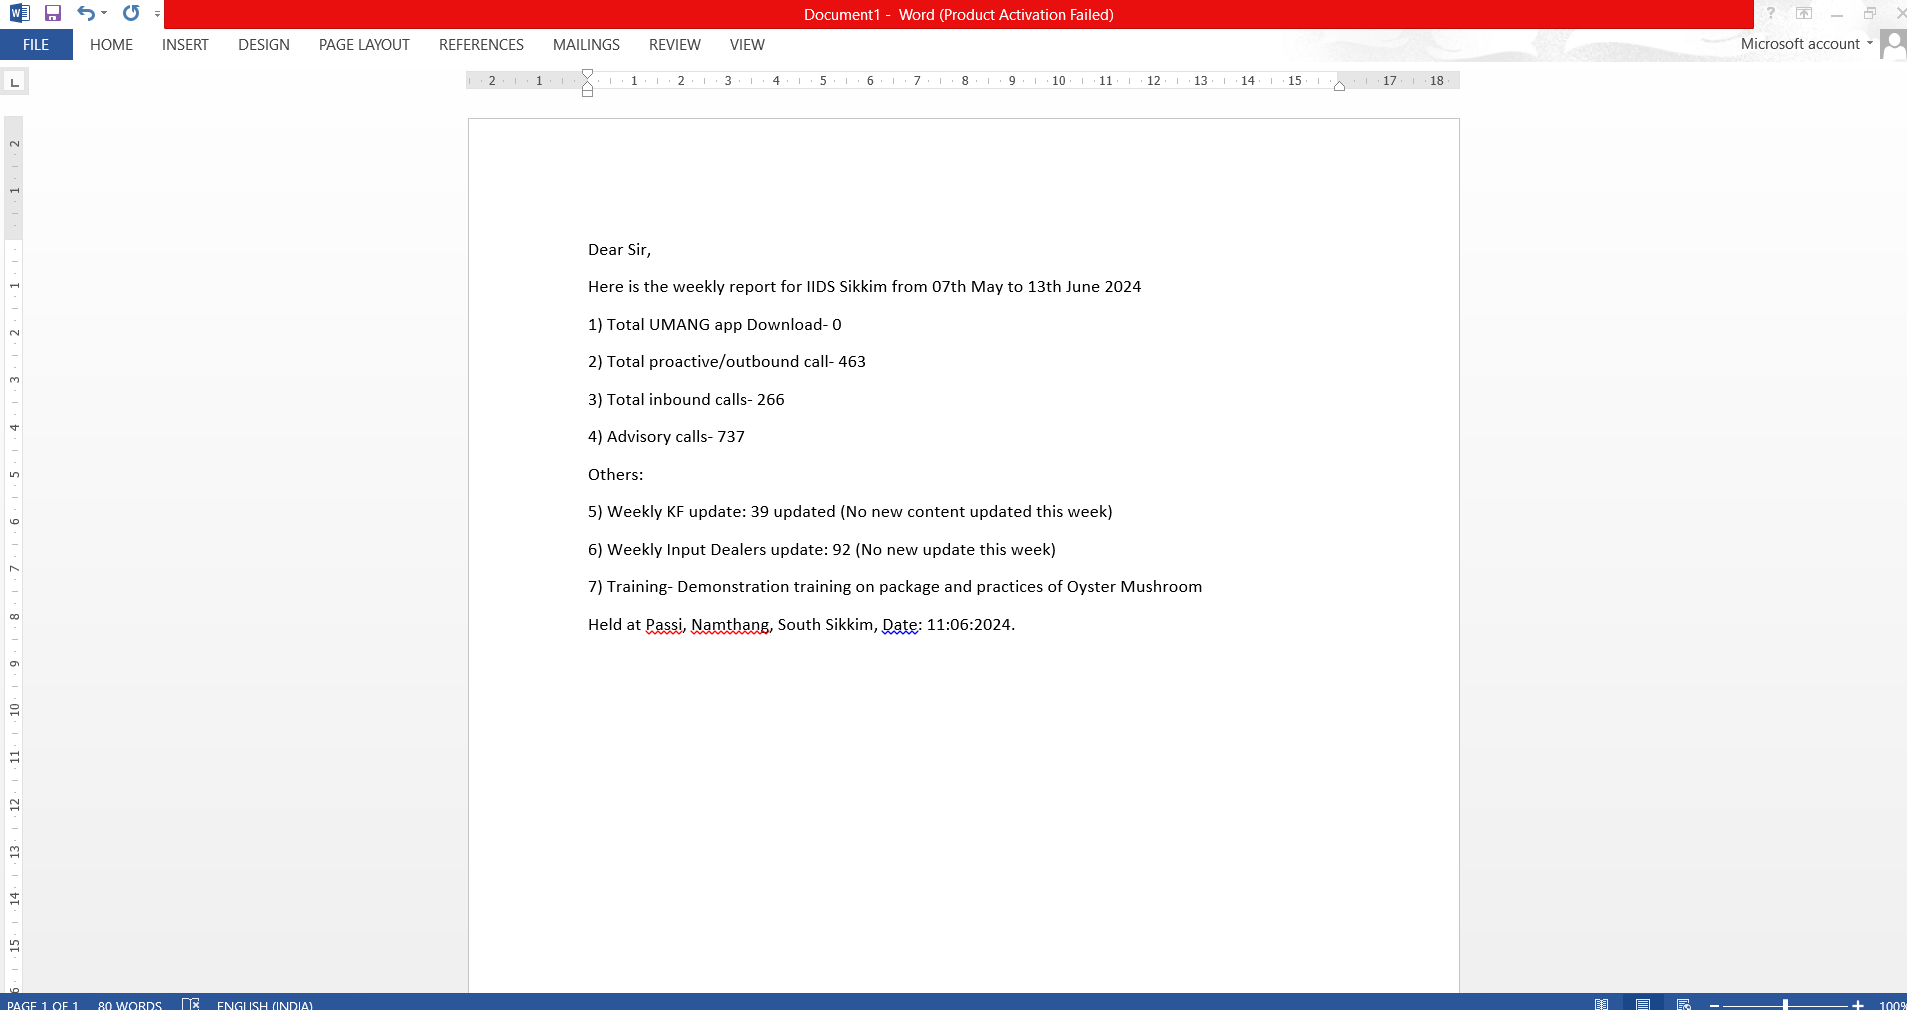Click the Weekly KF update line
1907x1010 pixels.
point(850,512)
